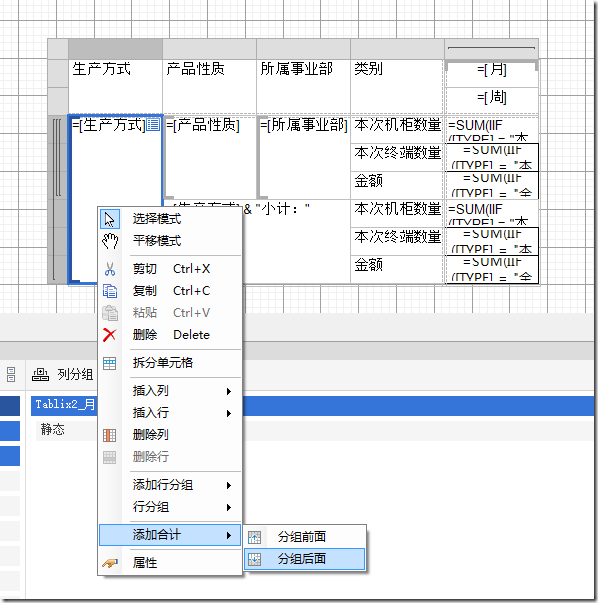The width and height of the screenshot is (598, 603).
Task: Click the red X delete icon
Action: tap(110, 335)
